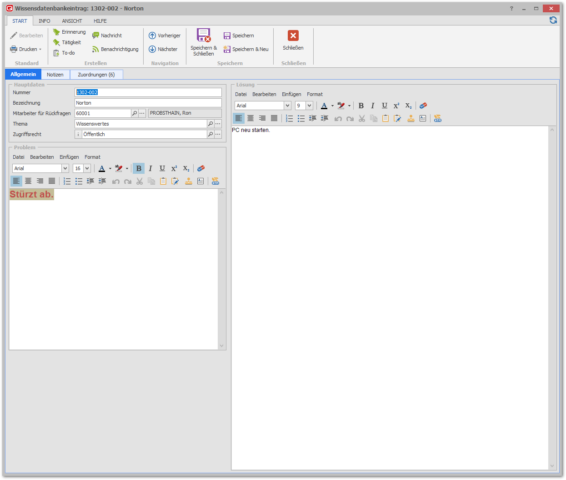Image resolution: width=566 pixels, height=480 pixels.
Task: Toggle Italic in Lösung editor
Action: pos(373,105)
